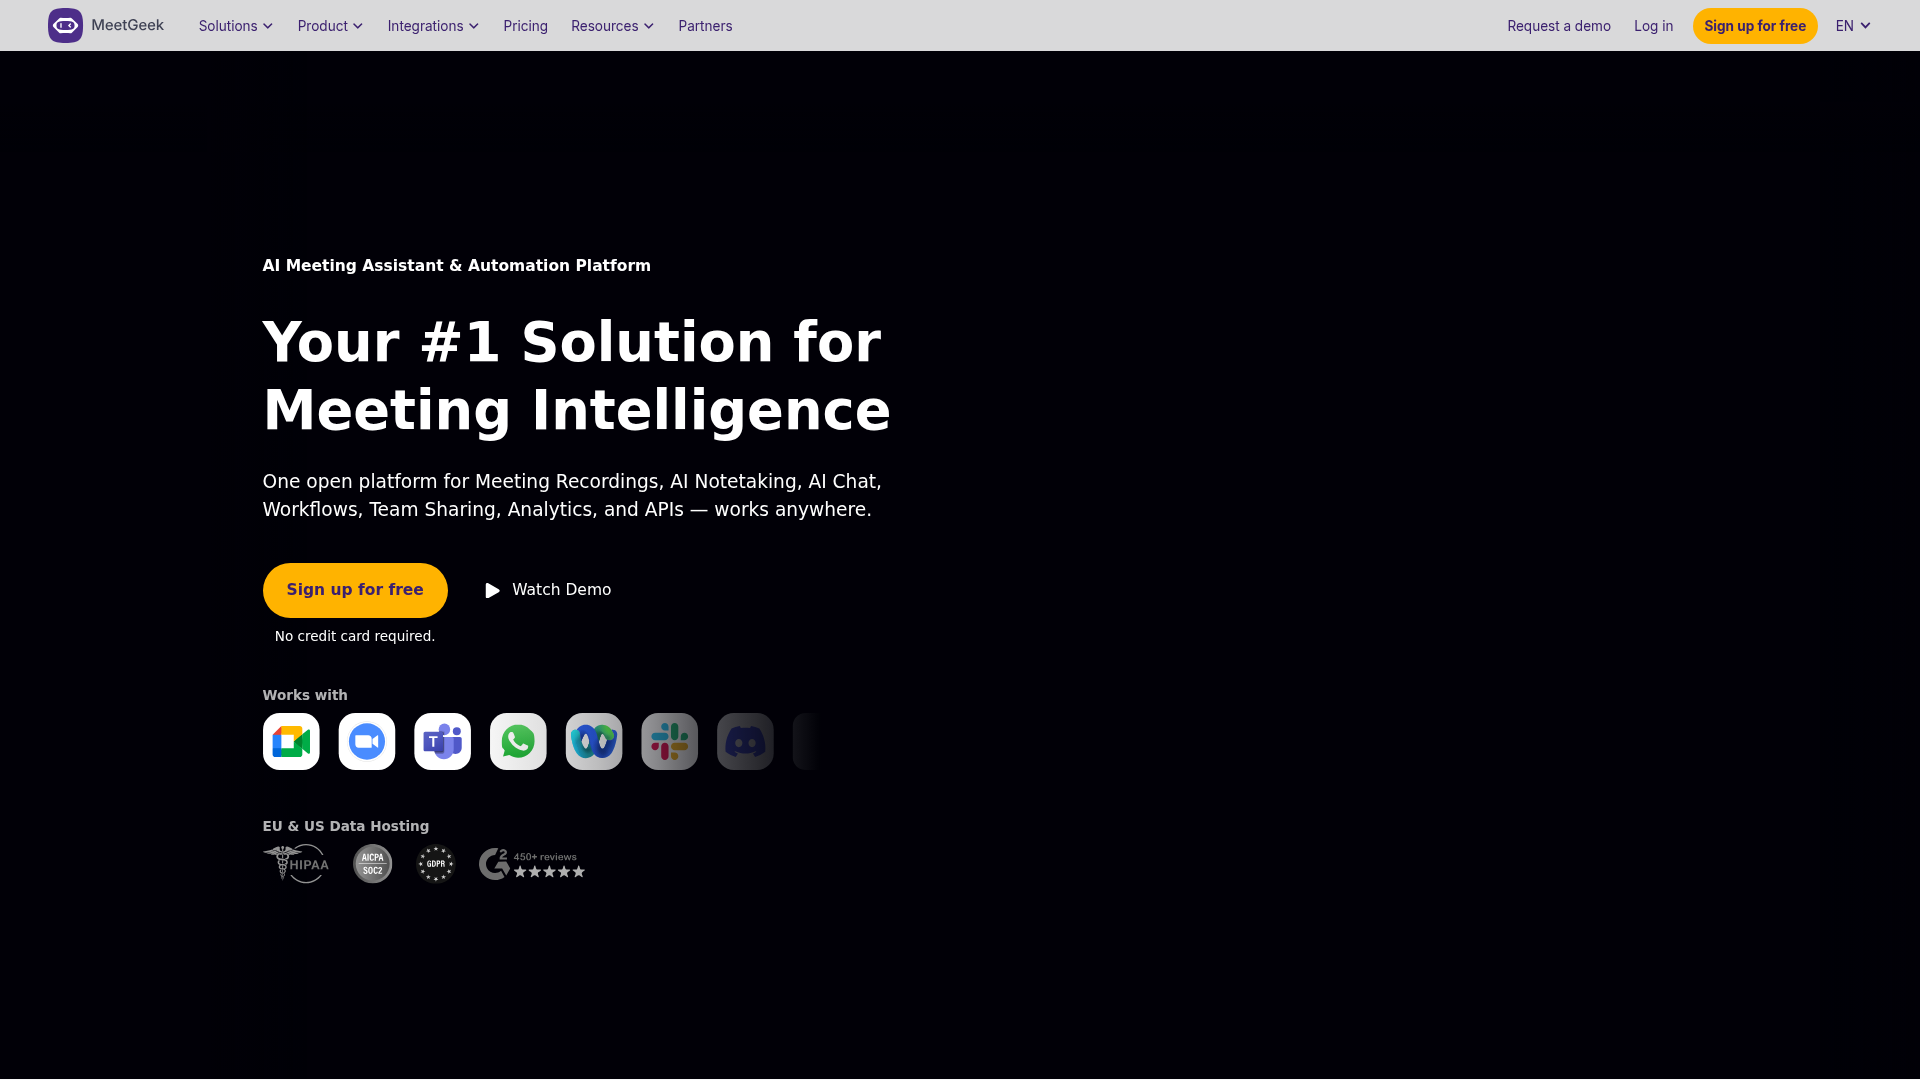Click the Webex integration icon
The image size is (1920, 1080).
click(x=593, y=741)
